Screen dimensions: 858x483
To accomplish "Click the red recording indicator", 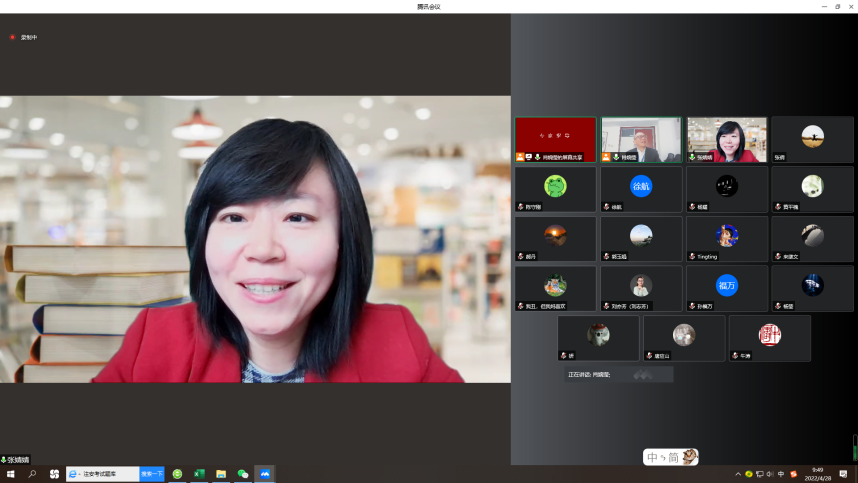I will pyautogui.click(x=12, y=37).
